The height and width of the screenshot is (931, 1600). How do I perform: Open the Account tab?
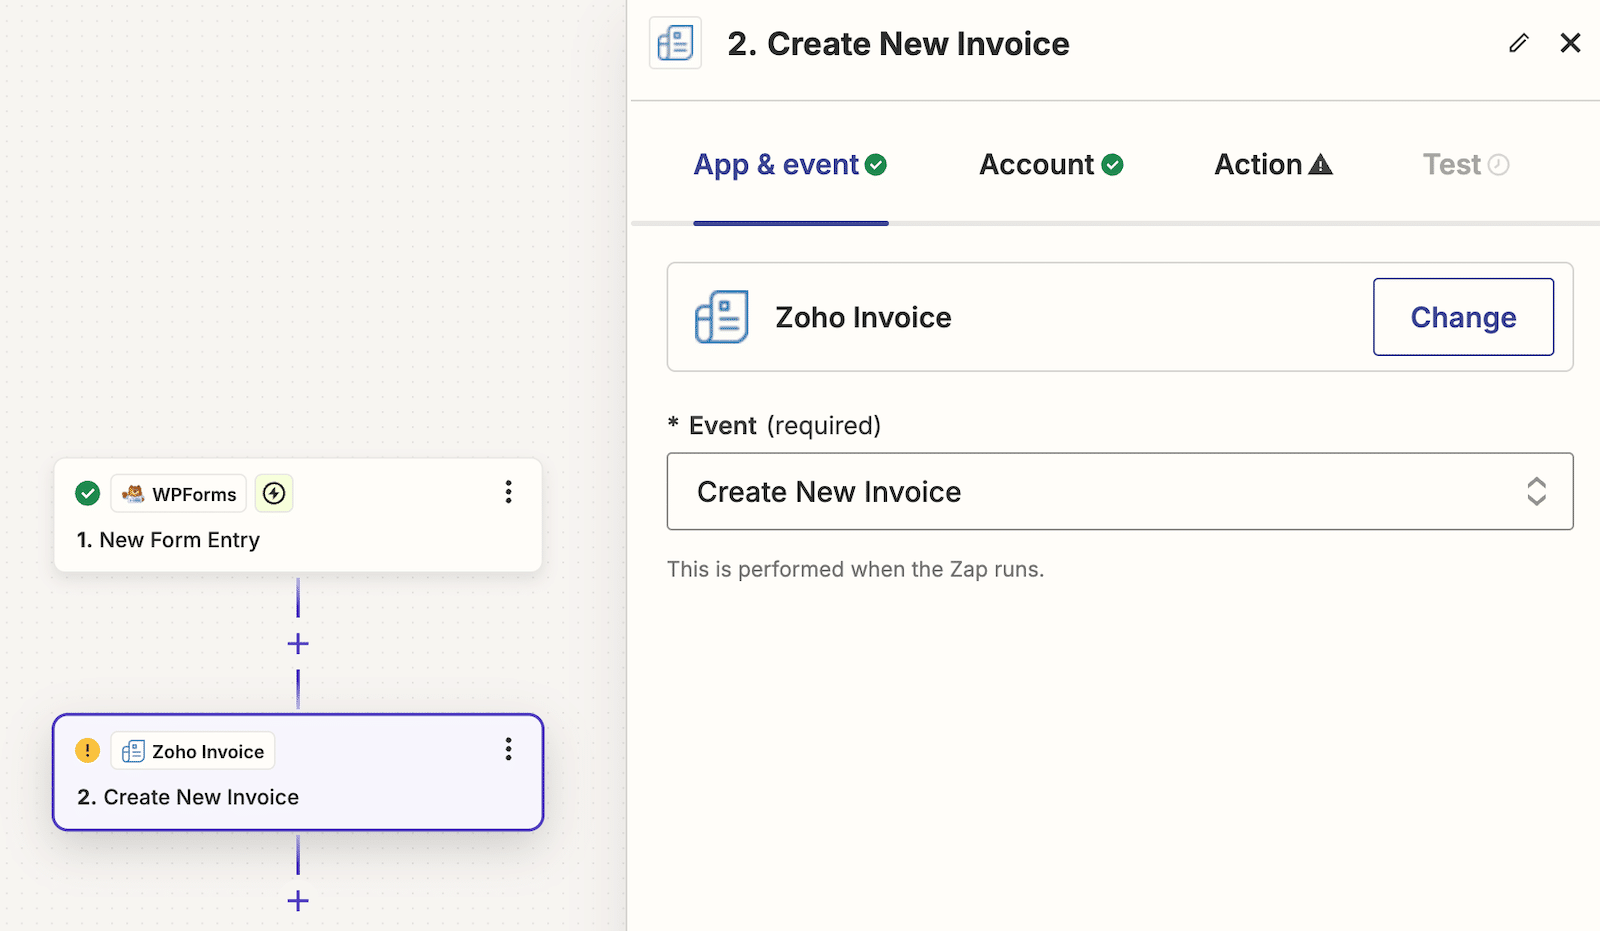(x=1051, y=165)
